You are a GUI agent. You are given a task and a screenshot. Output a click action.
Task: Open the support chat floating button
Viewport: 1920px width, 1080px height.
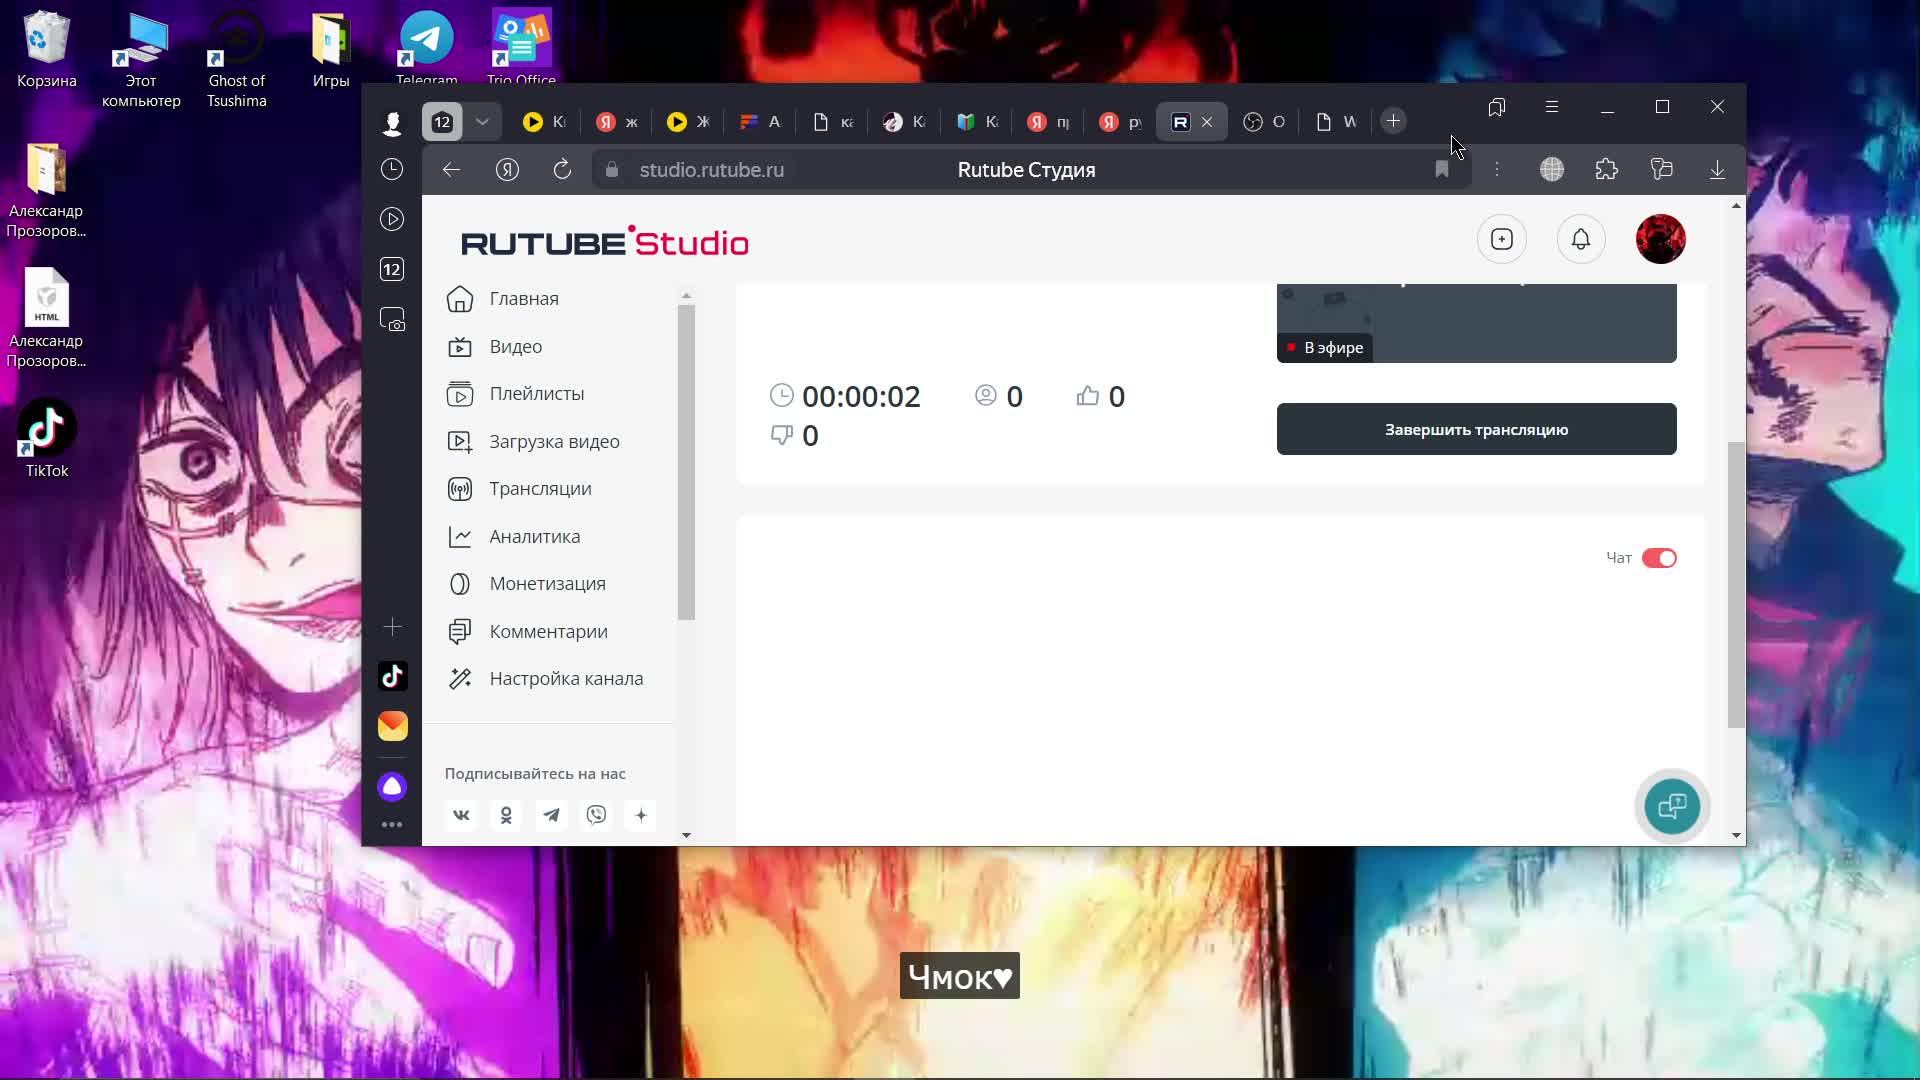pos(1672,806)
